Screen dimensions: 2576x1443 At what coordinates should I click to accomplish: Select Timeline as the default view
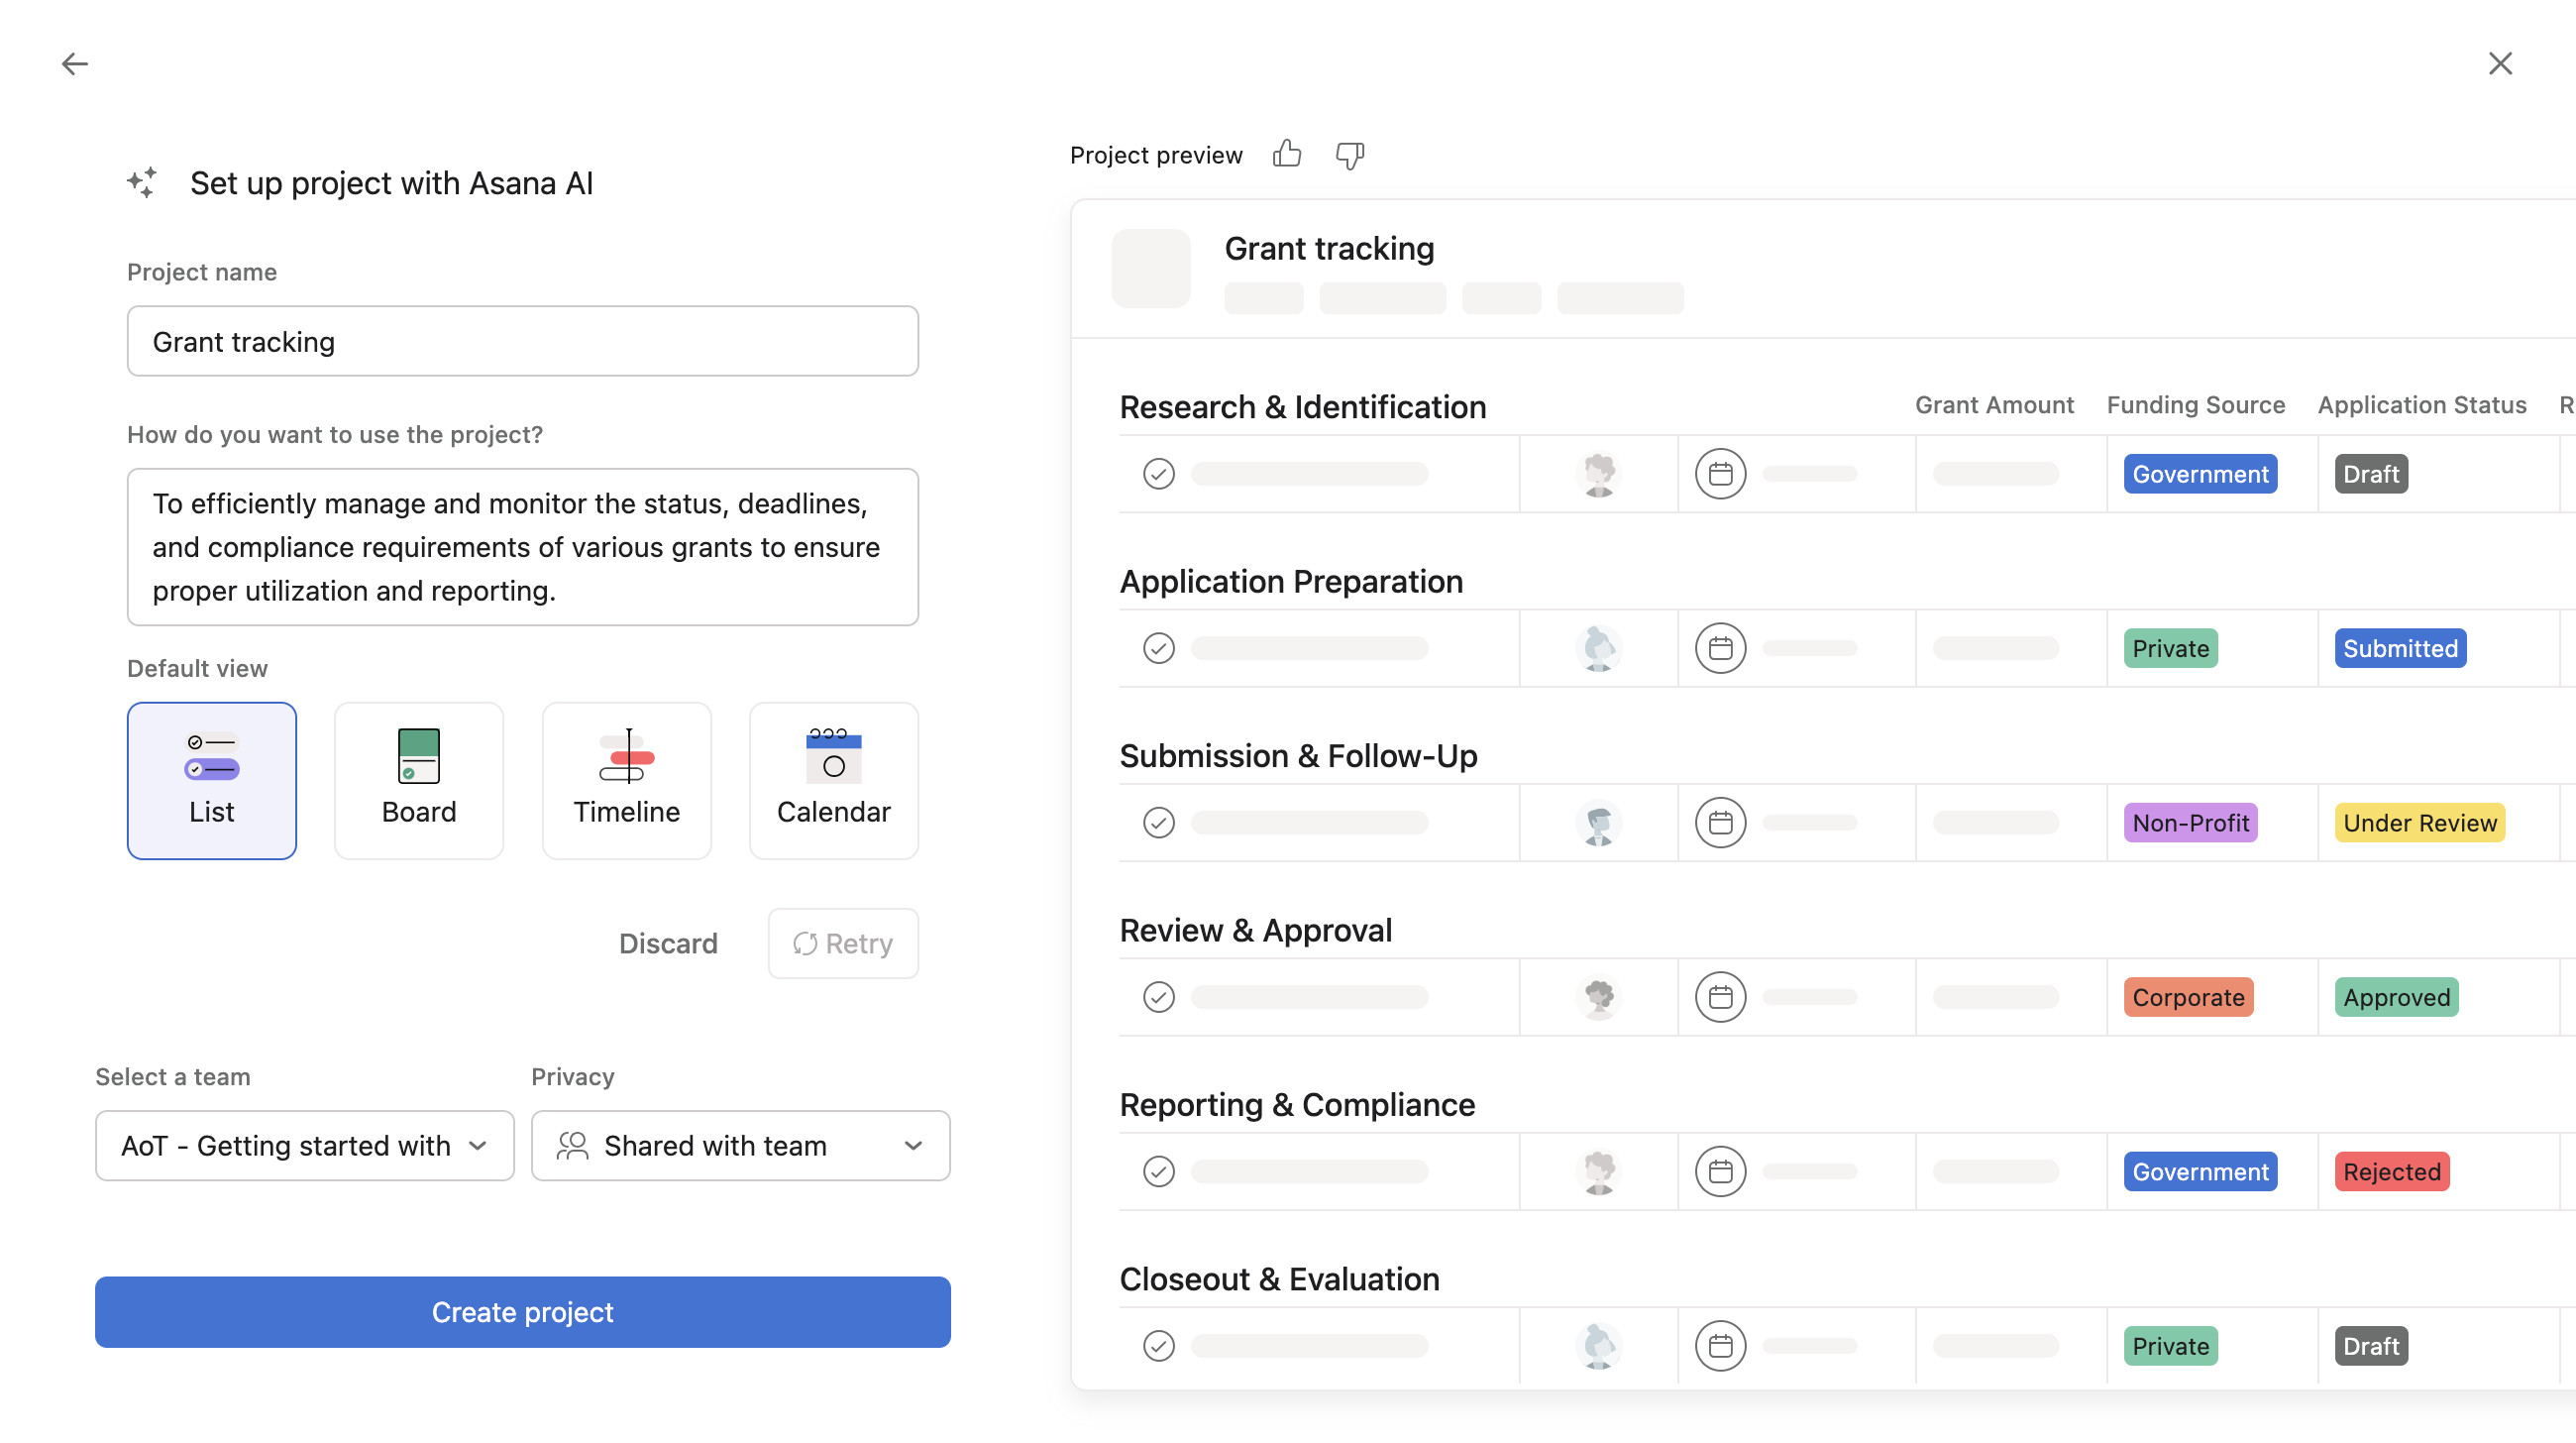(626, 781)
